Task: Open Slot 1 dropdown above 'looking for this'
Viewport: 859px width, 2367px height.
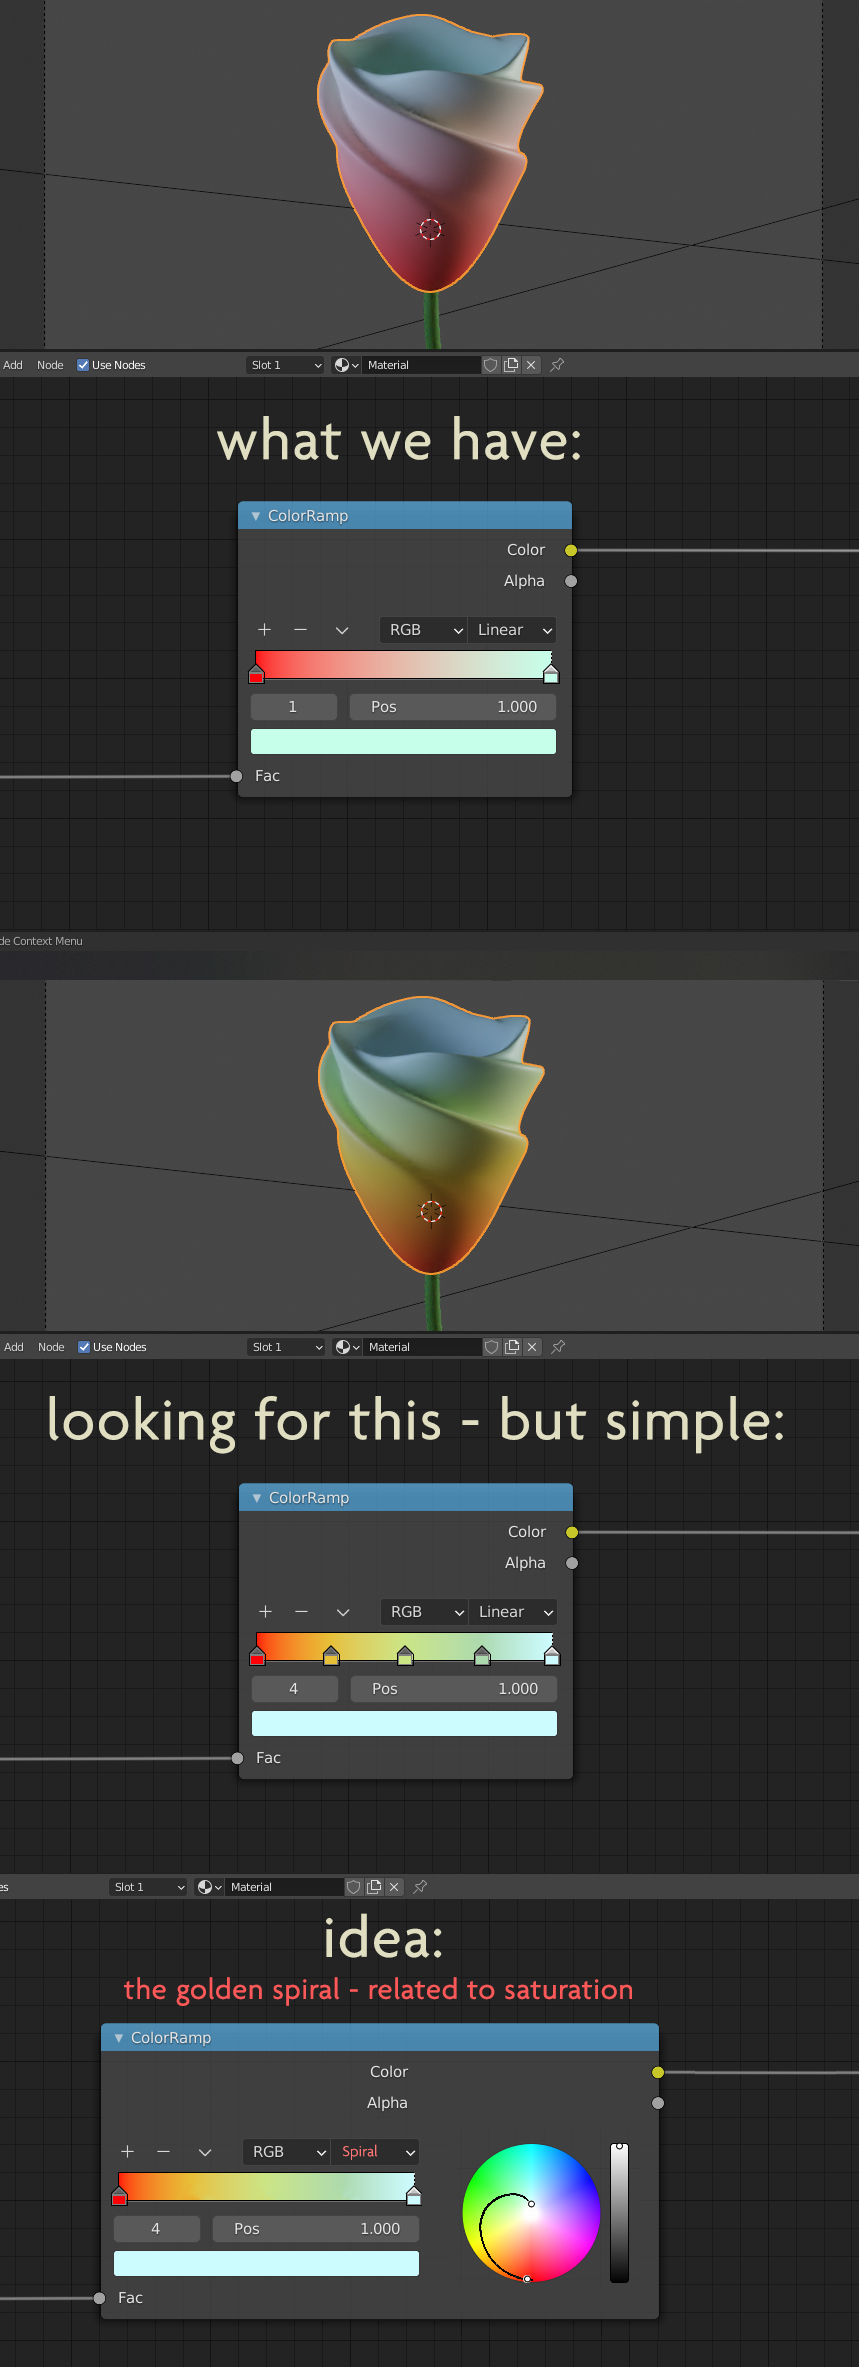Action: pos(287,1347)
